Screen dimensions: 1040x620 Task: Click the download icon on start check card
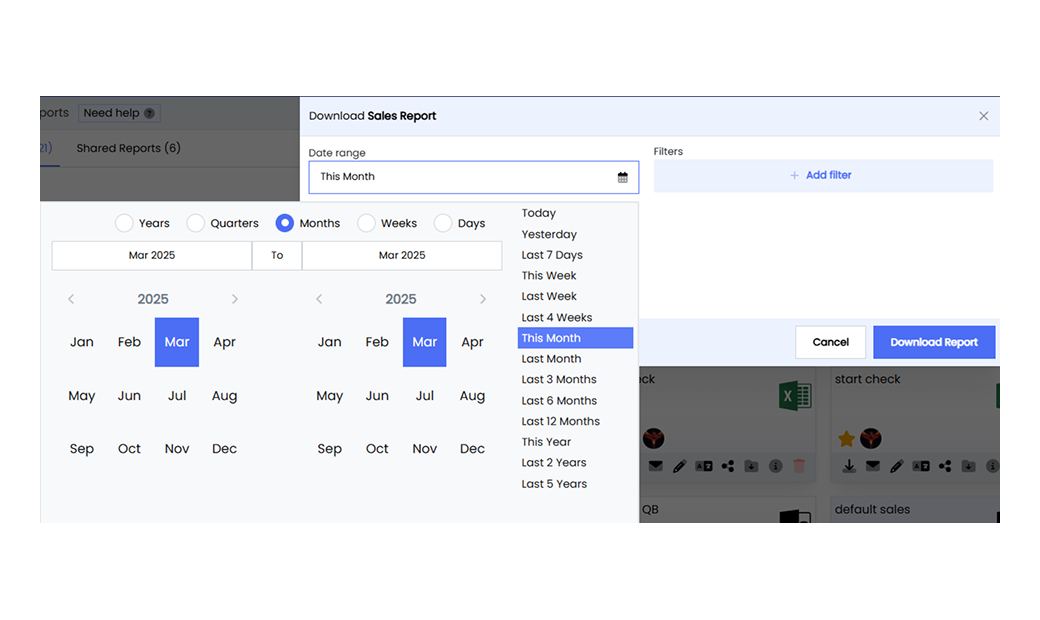point(849,466)
